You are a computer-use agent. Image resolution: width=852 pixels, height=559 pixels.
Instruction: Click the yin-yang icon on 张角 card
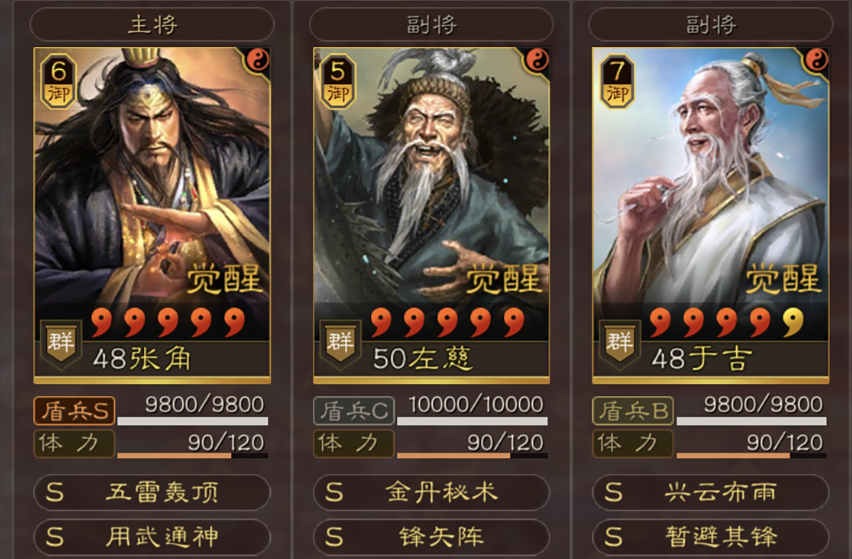coord(258,59)
